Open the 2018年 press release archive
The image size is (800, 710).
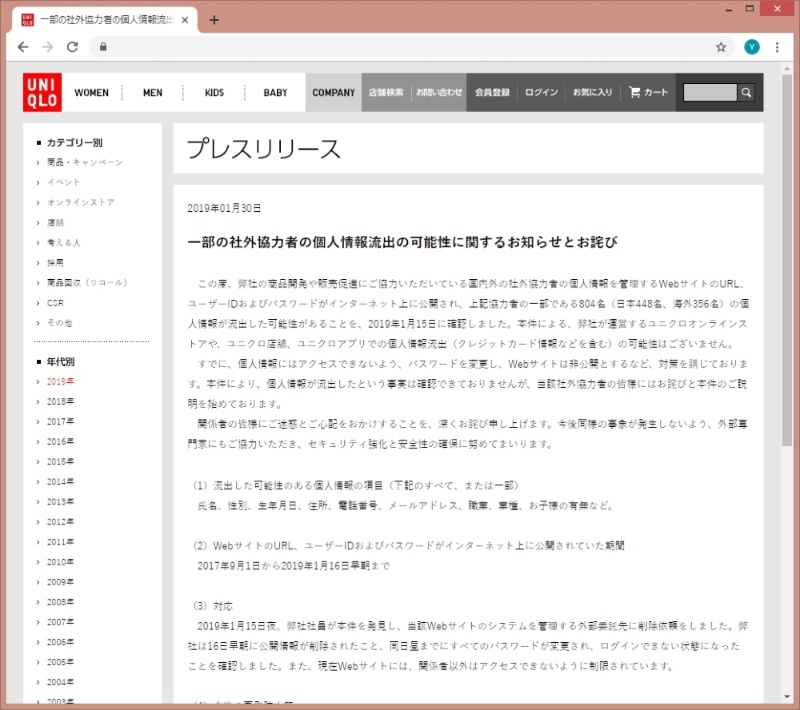pos(61,401)
